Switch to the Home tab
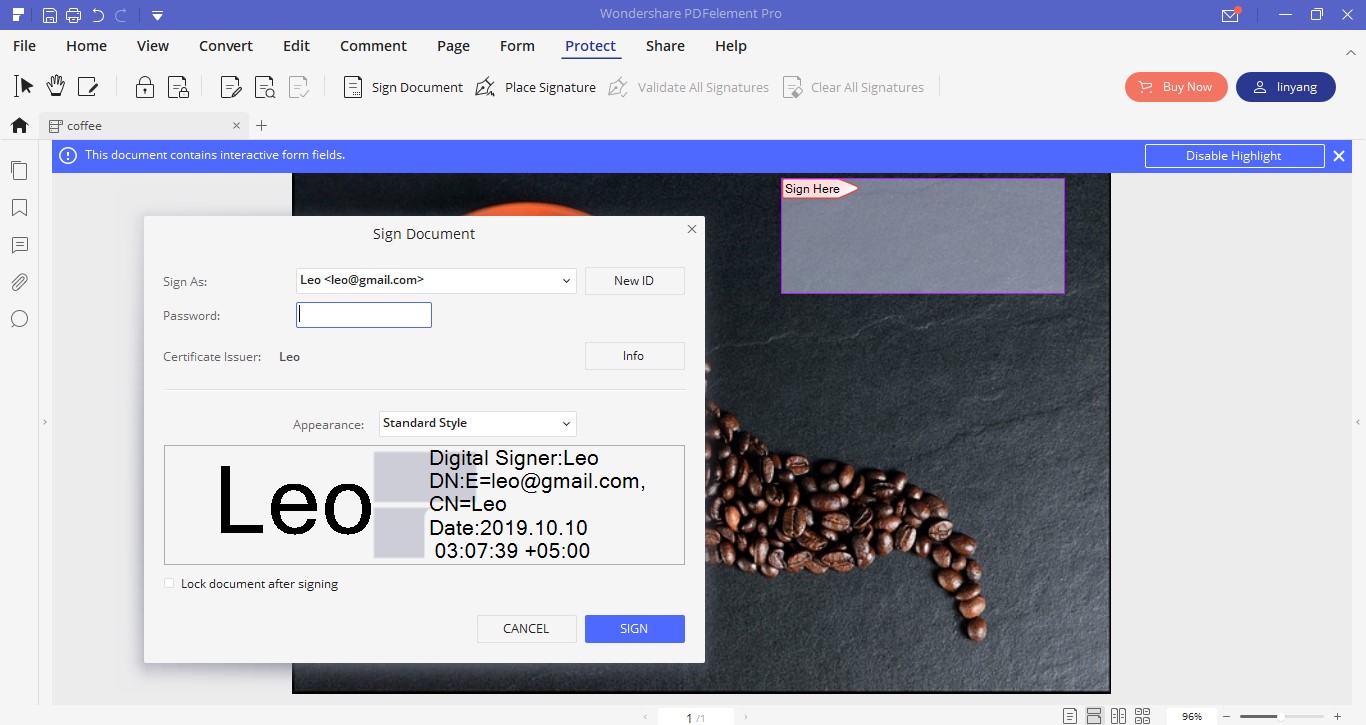The height and width of the screenshot is (725, 1366). tap(86, 46)
